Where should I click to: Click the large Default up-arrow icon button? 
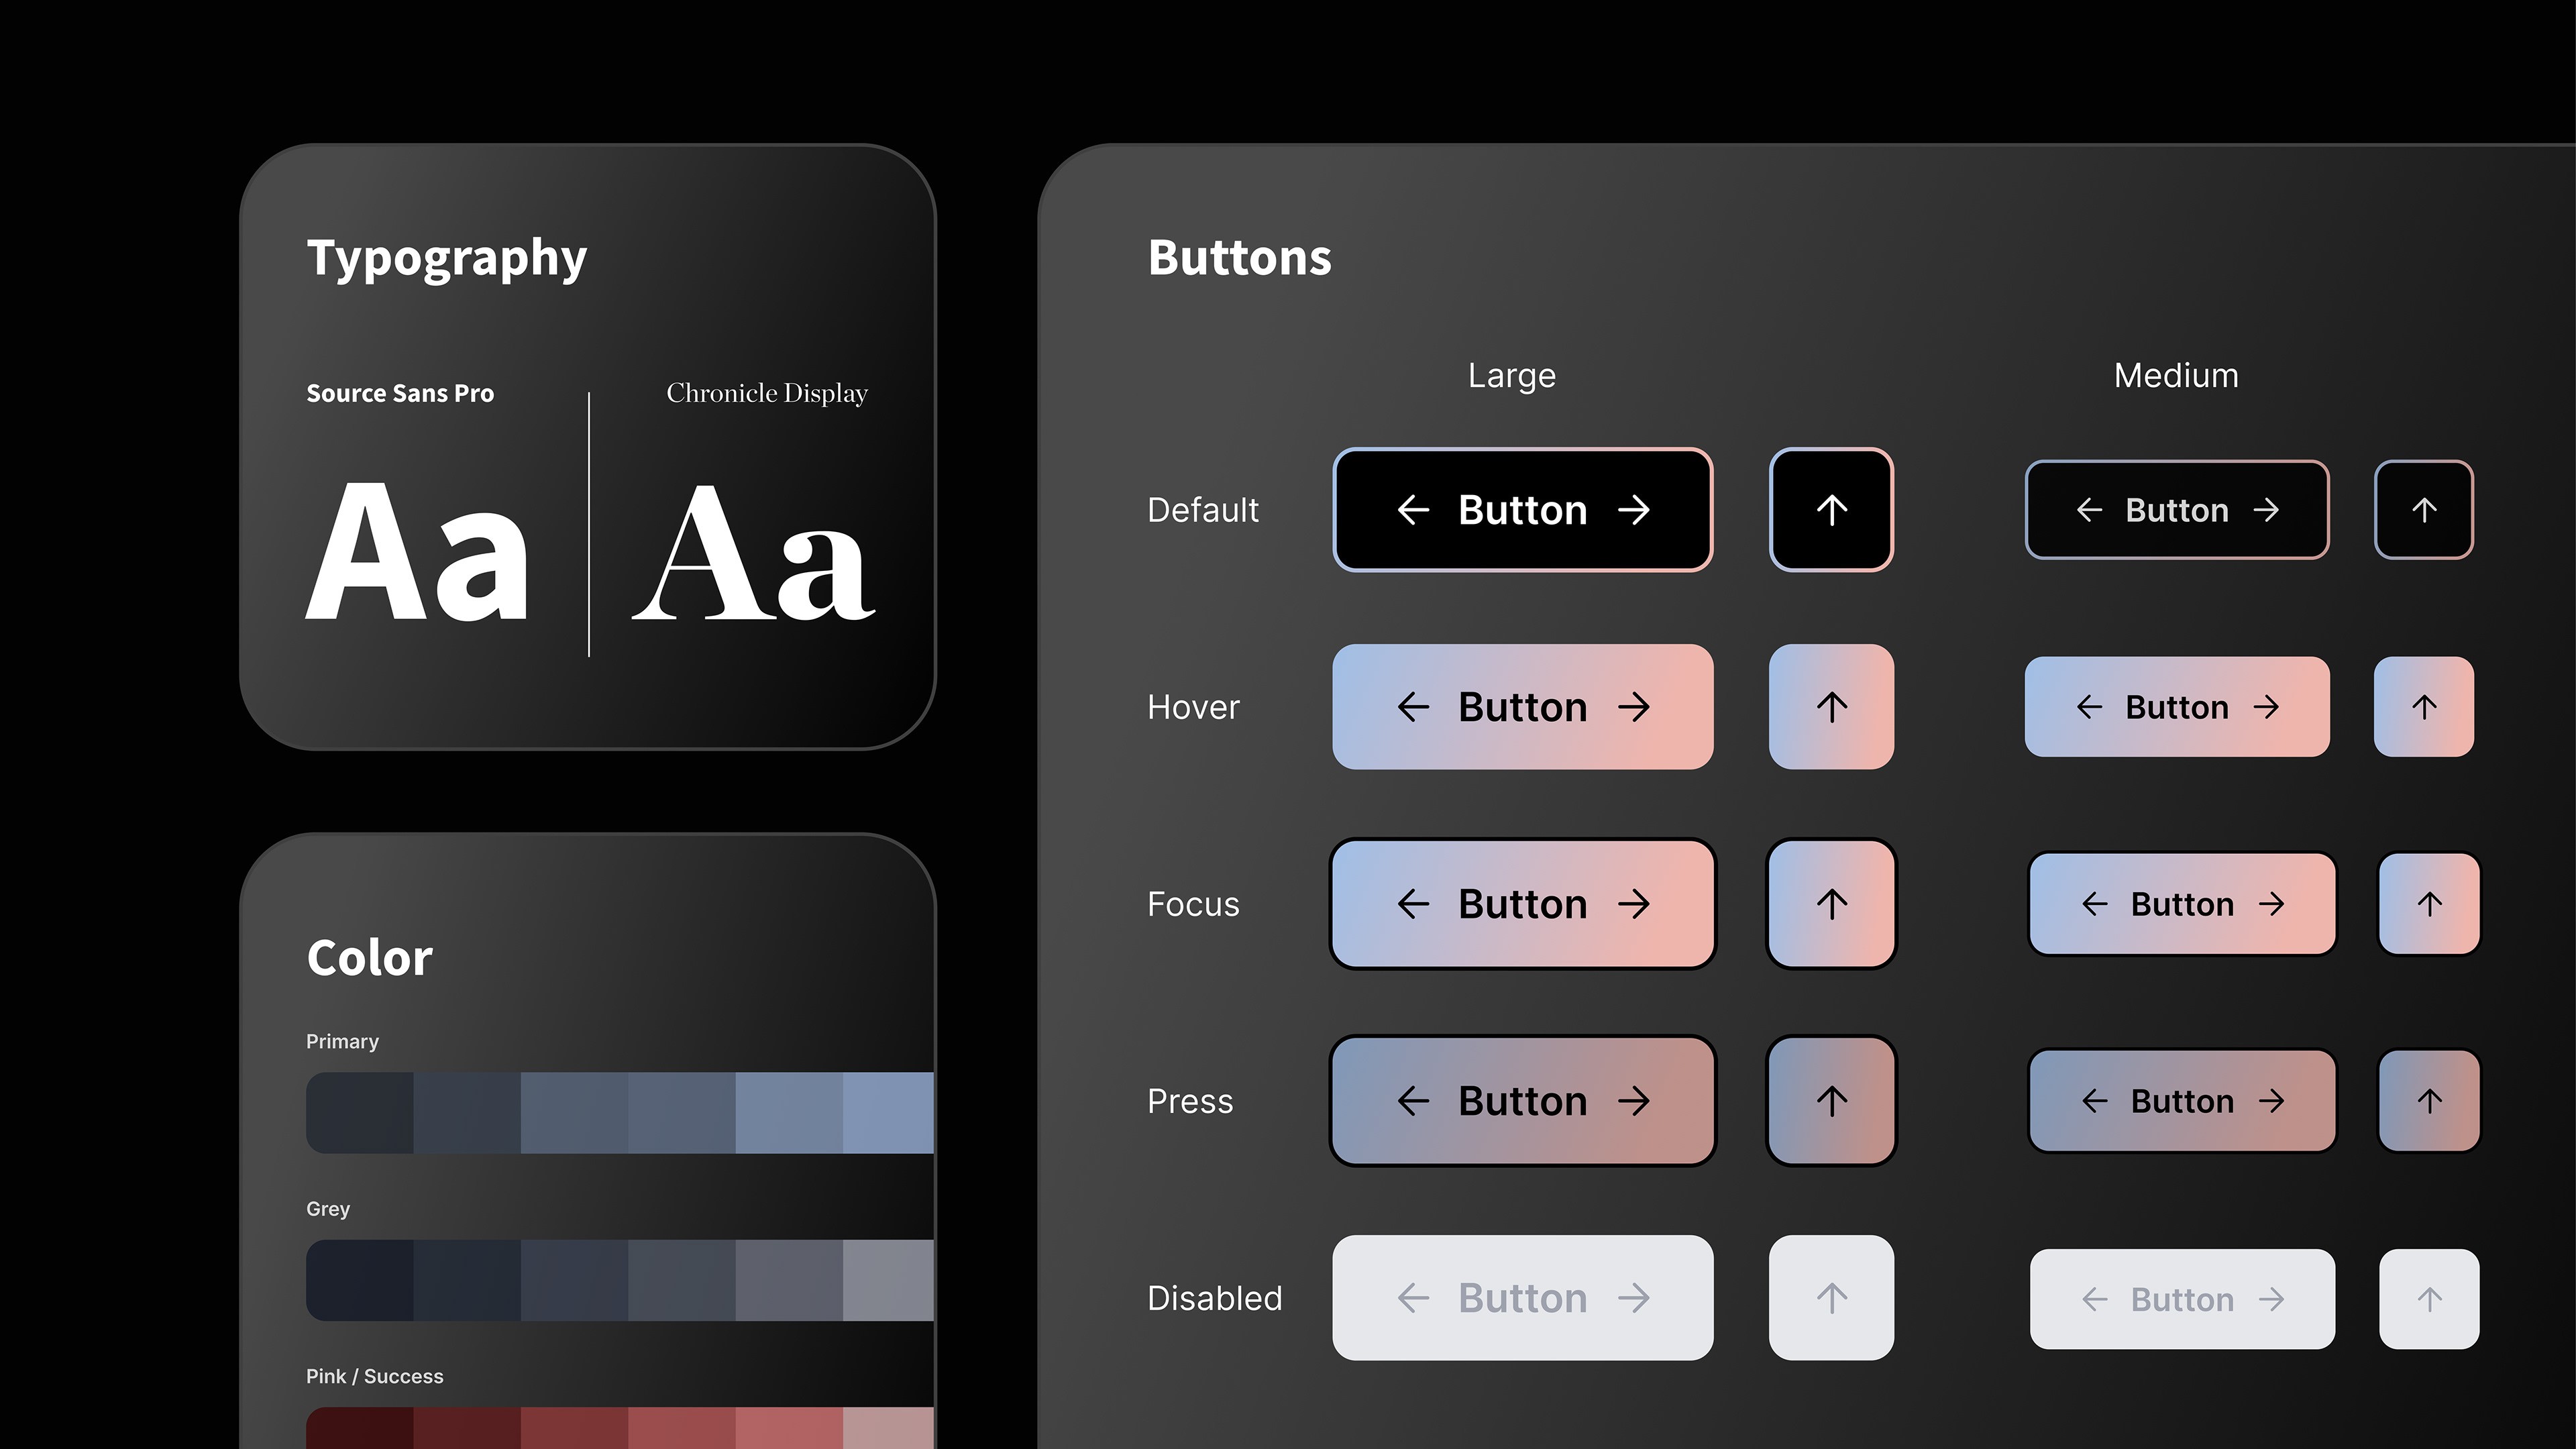pyautogui.click(x=1831, y=510)
